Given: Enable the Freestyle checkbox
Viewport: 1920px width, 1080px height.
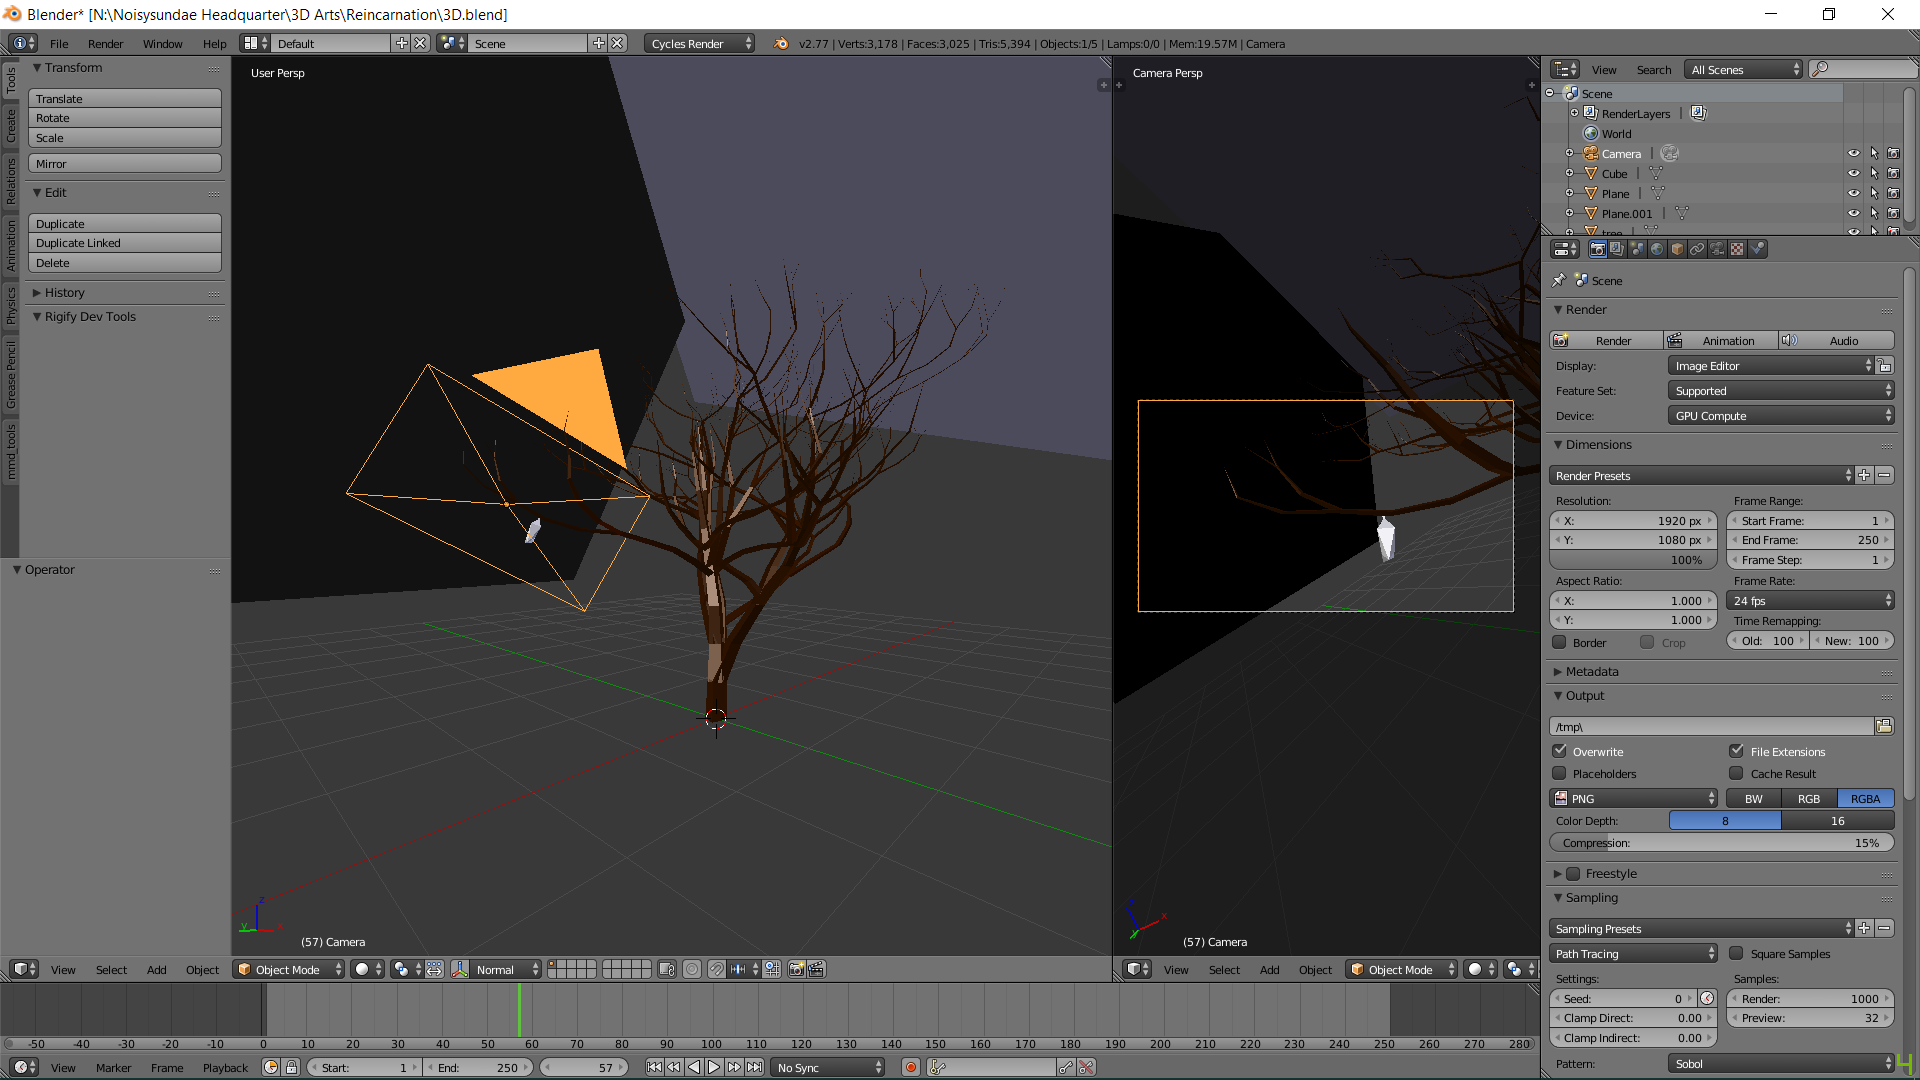Looking at the screenshot, I should click(1573, 873).
